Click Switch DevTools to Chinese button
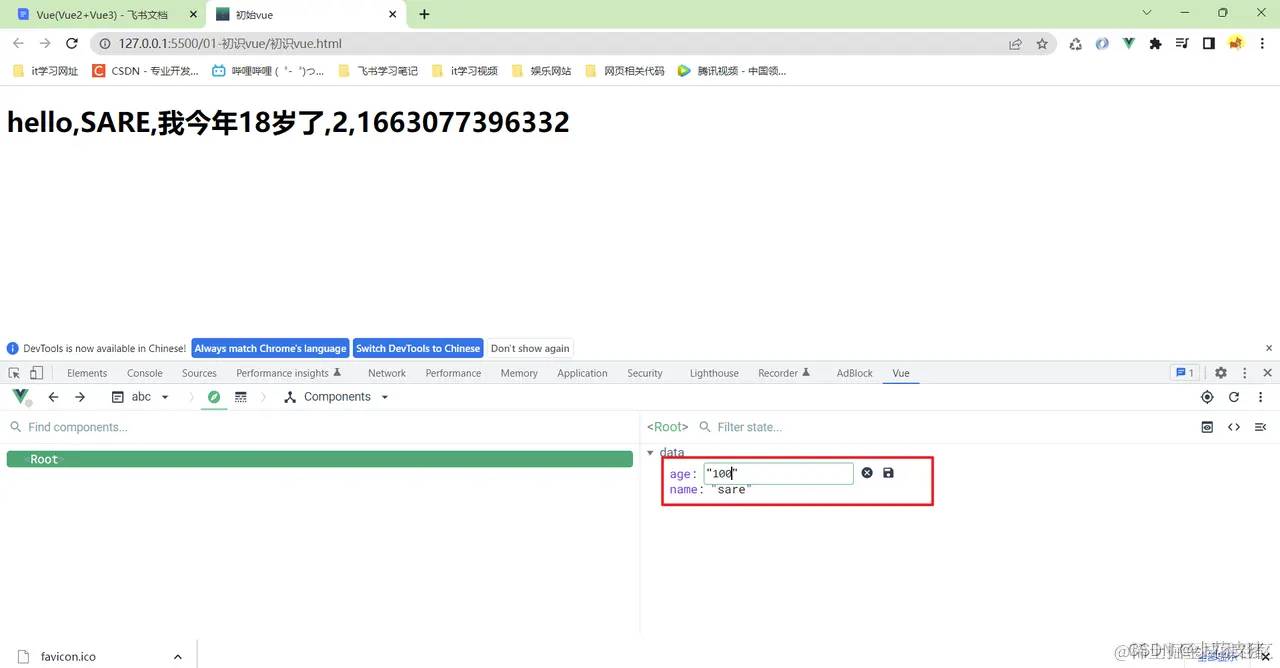Screen dimensions: 1280x668 click(418, 348)
